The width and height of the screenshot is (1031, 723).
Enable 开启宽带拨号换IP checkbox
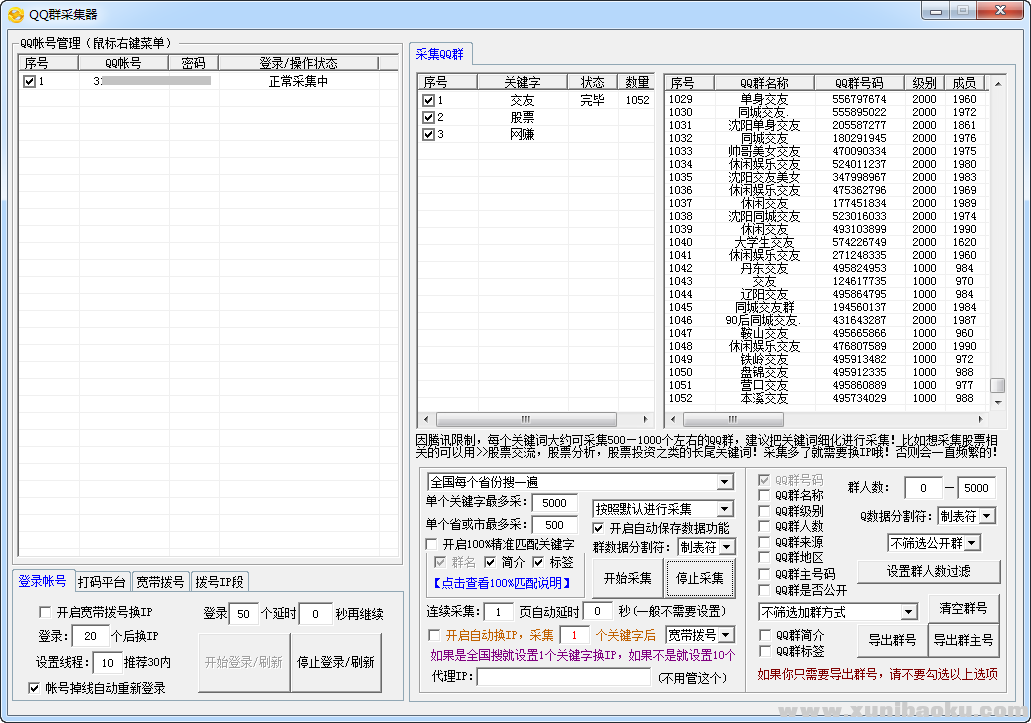coord(44,613)
